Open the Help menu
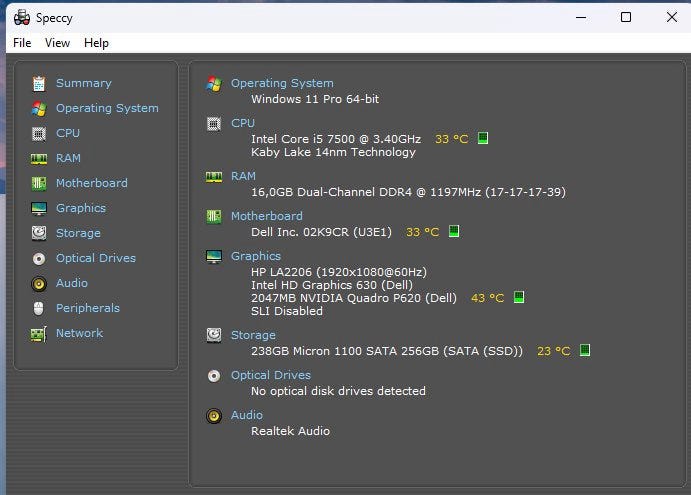This screenshot has height=495, width=691. (96, 43)
